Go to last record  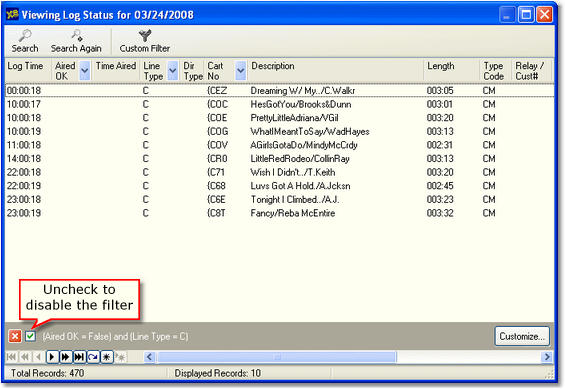point(79,357)
